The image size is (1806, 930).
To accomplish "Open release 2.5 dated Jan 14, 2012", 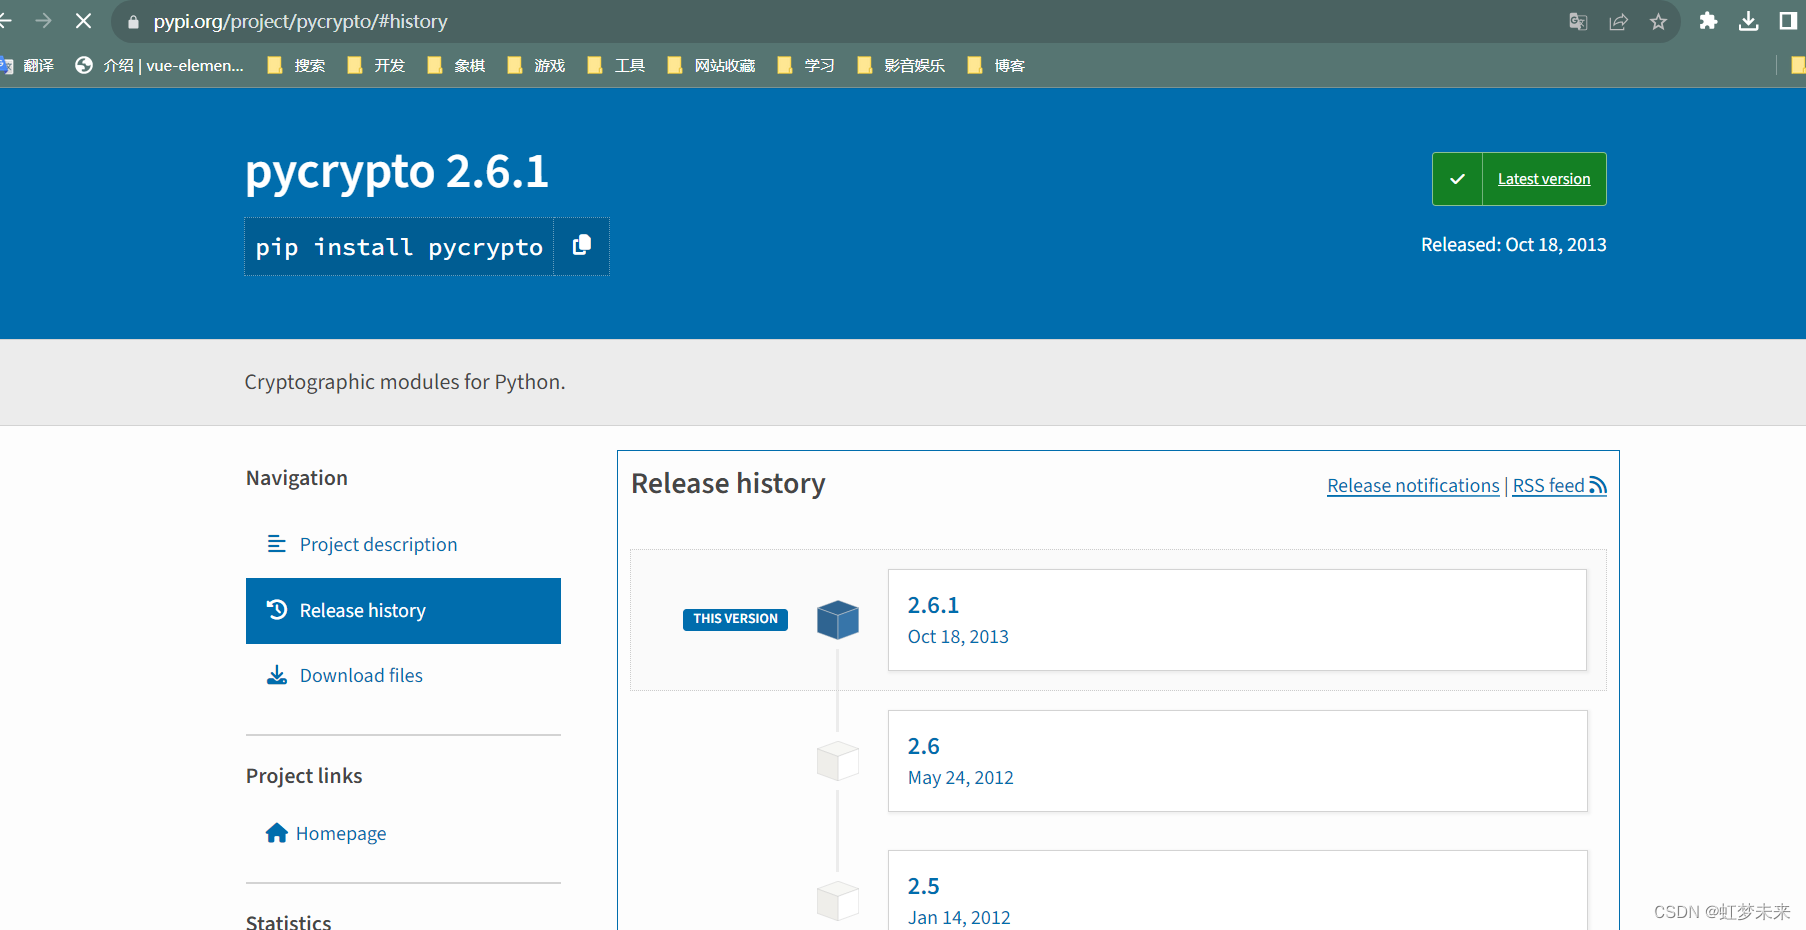I will tap(1237, 890).
